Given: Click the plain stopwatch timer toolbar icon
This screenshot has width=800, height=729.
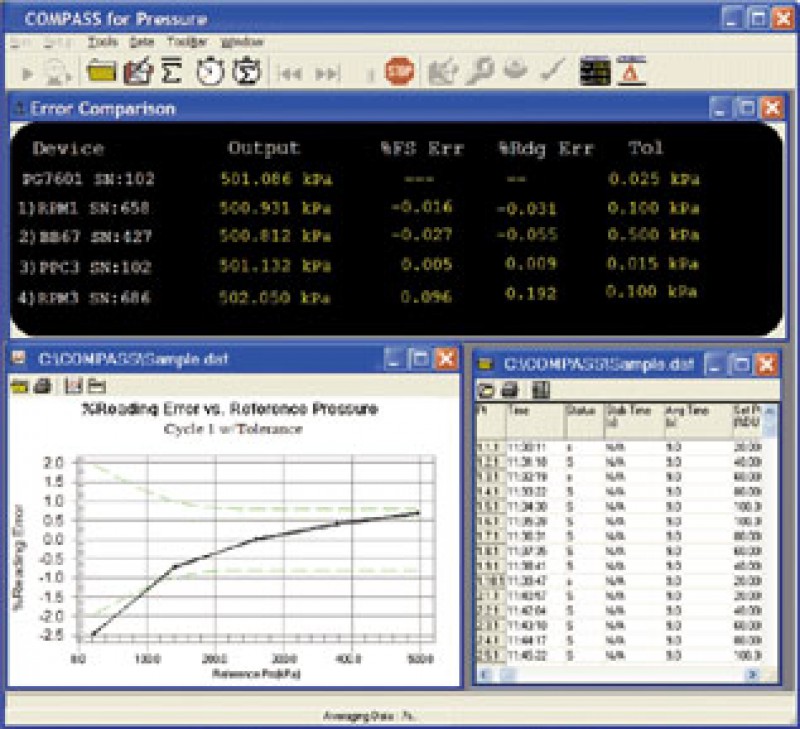Looking at the screenshot, I should (x=208, y=72).
